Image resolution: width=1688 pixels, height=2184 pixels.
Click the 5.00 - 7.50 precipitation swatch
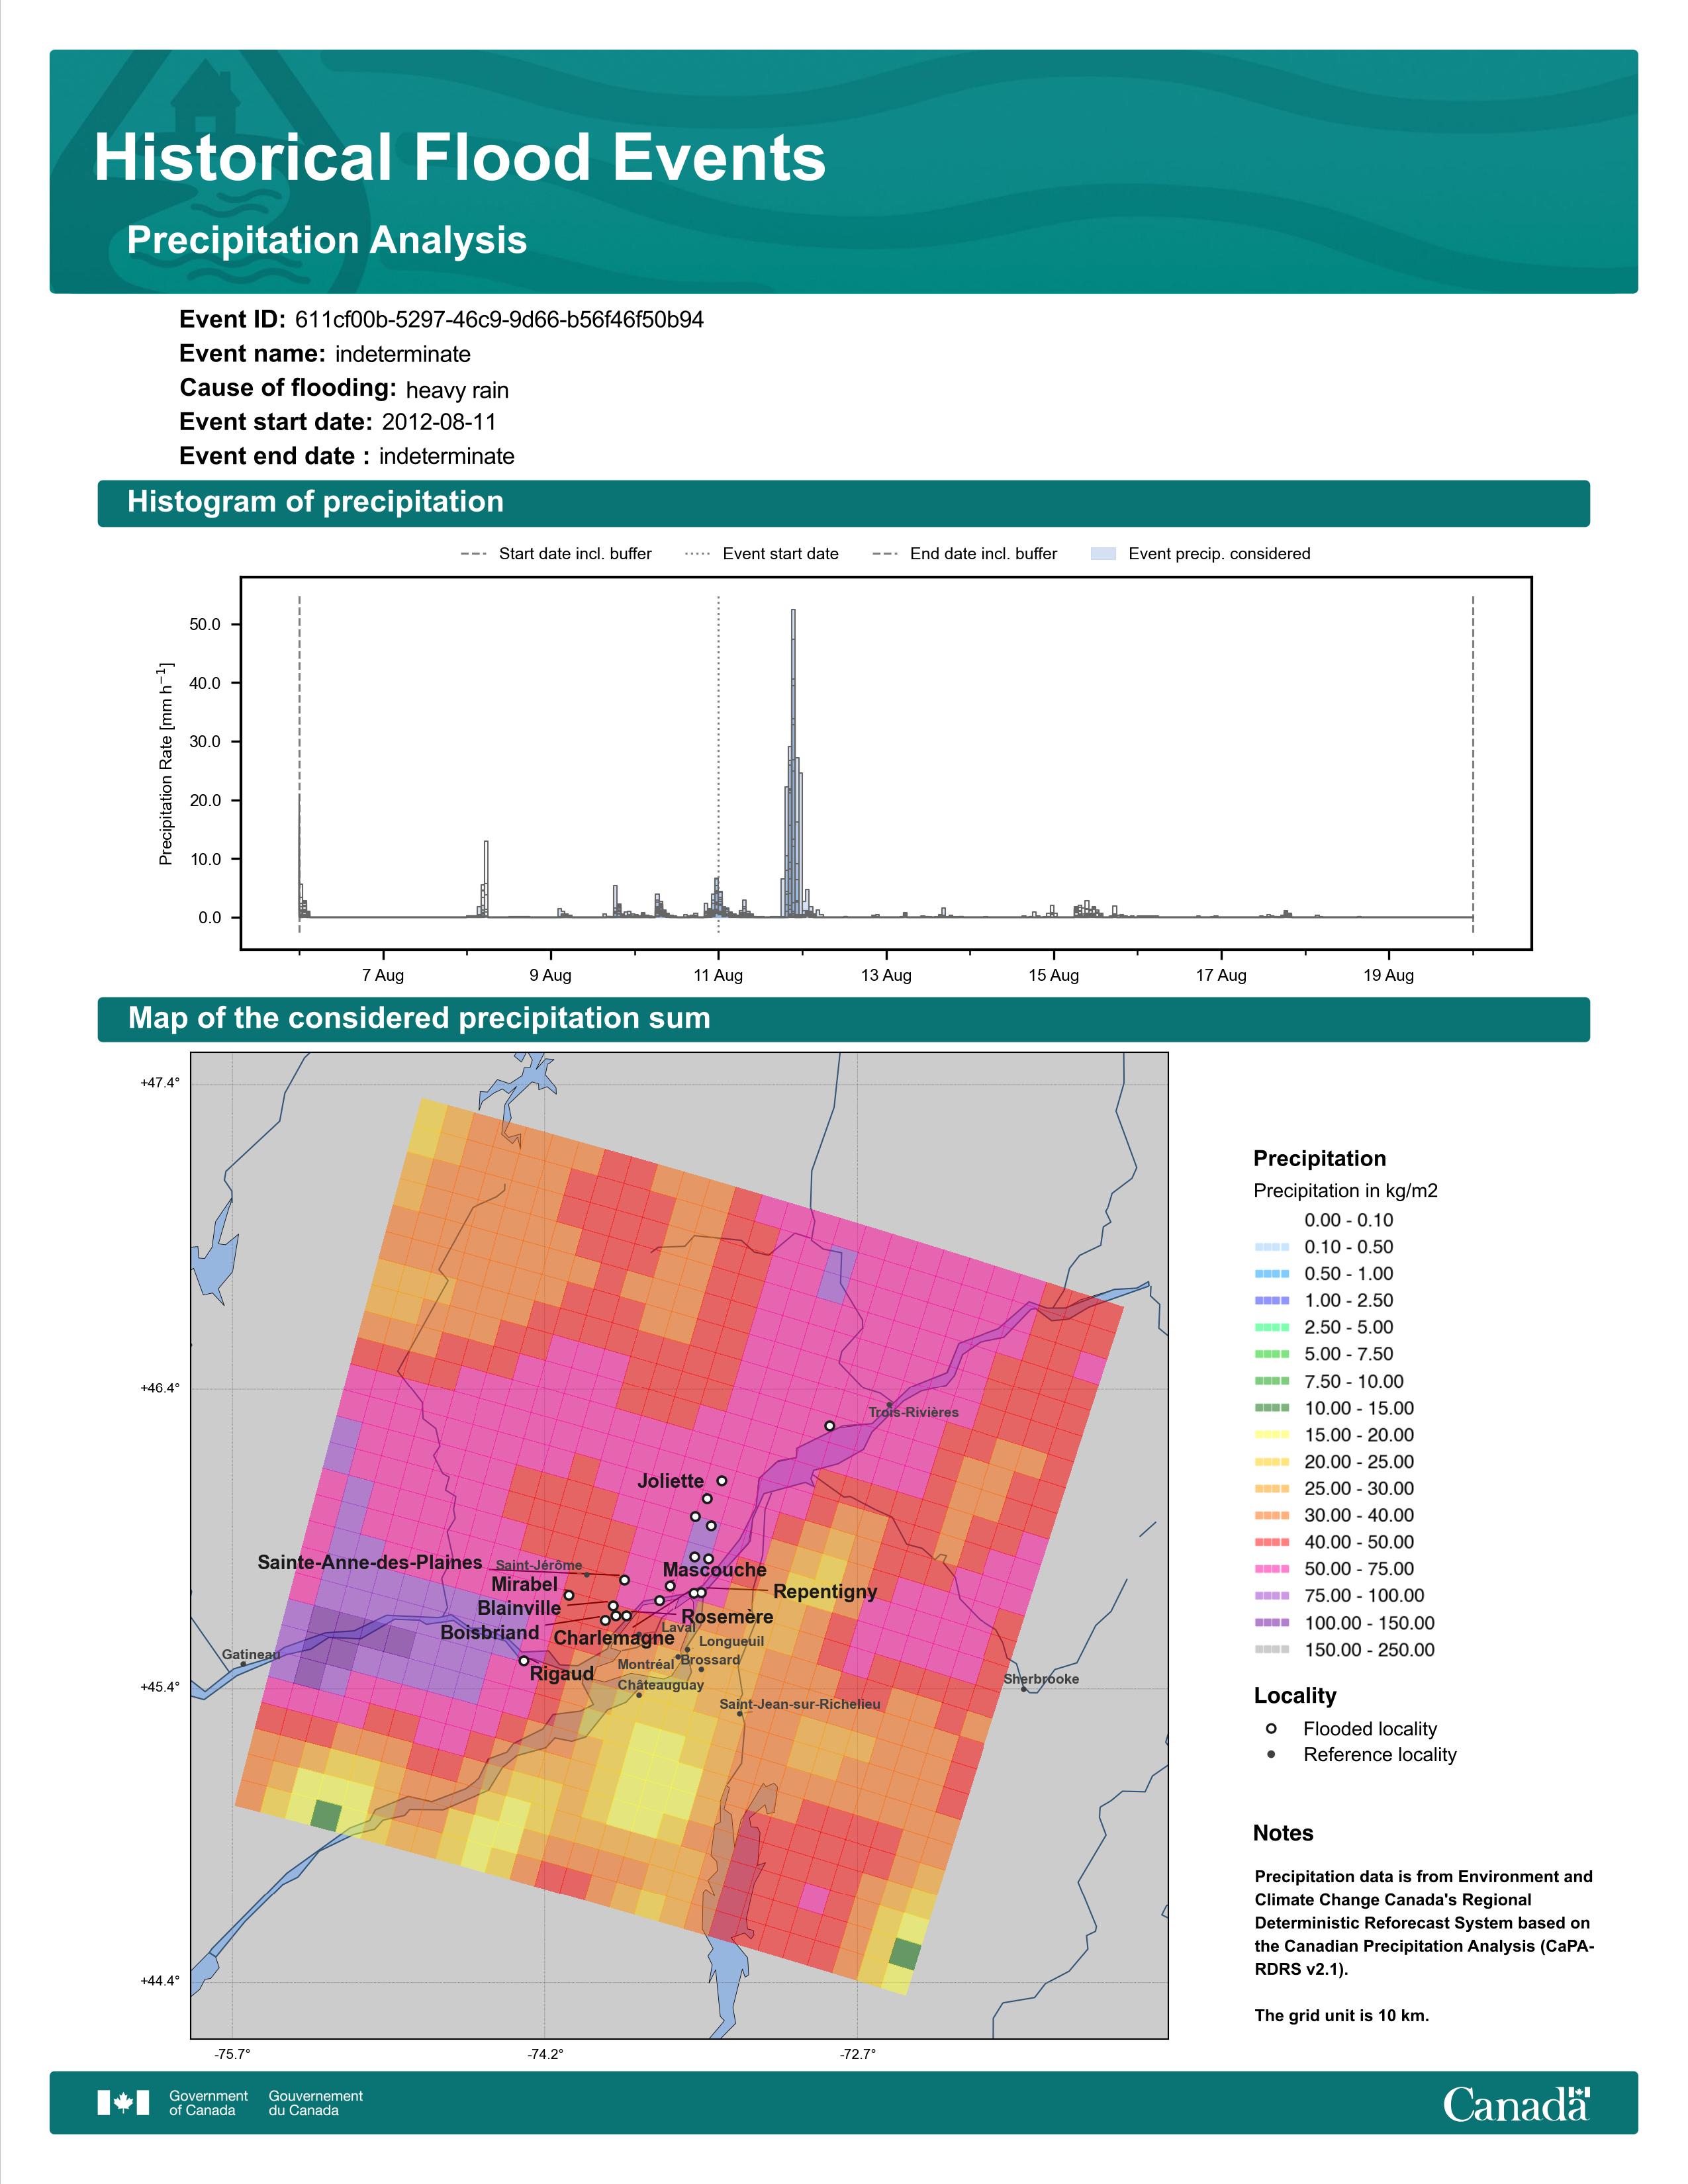coord(1271,1354)
